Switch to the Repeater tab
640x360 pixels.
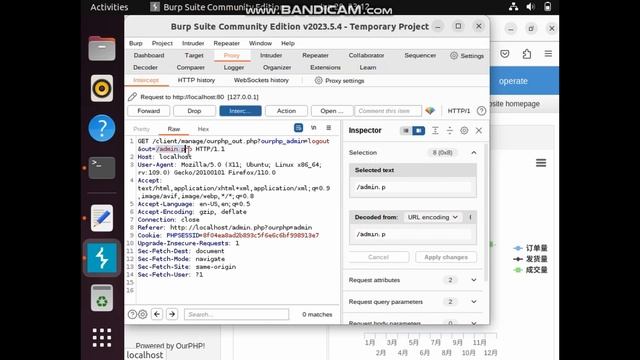pyautogui.click(x=315, y=55)
